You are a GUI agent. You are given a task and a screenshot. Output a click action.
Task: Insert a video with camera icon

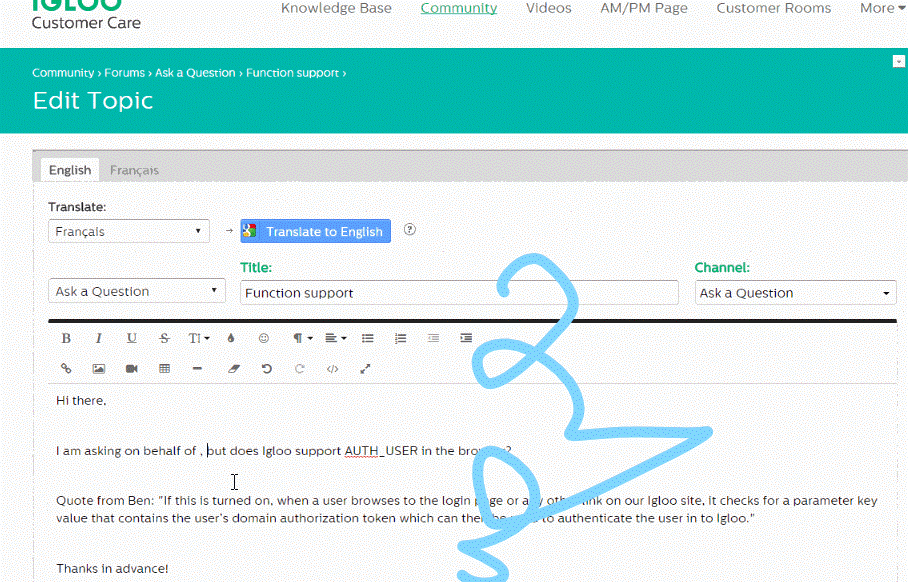[x=132, y=369]
